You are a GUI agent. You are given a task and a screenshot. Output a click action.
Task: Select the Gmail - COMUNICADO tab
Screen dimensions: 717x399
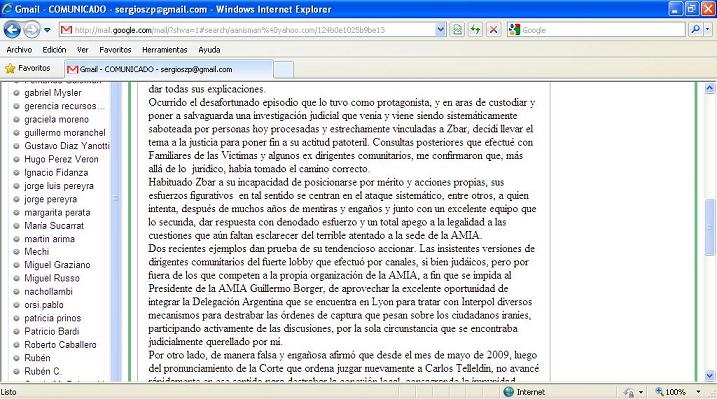(169, 69)
